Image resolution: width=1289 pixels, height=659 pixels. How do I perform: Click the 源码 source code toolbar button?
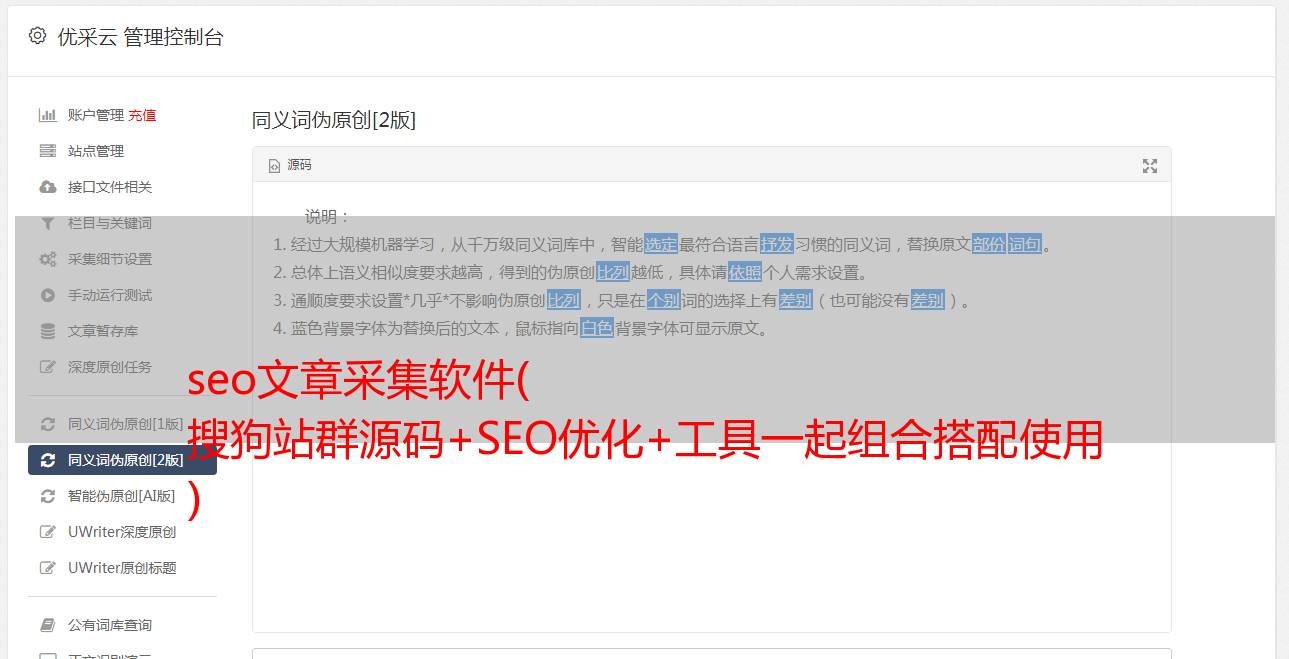coord(290,165)
